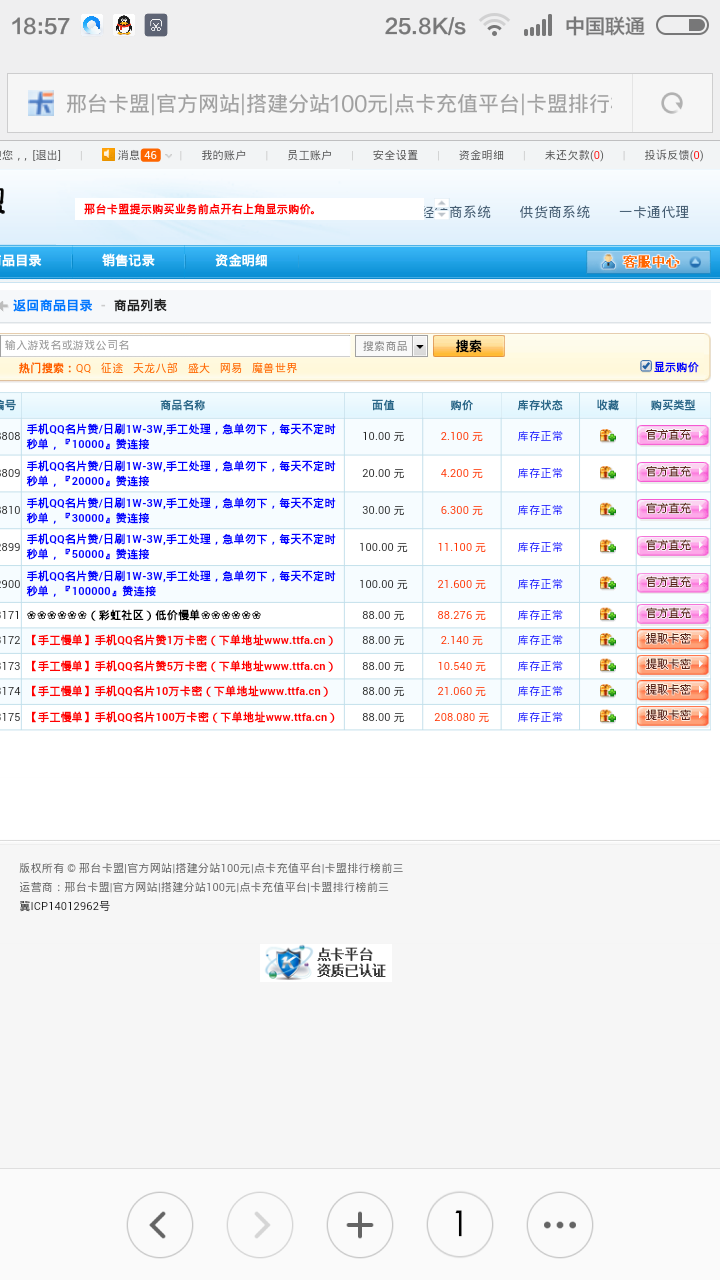The width and height of the screenshot is (720, 1280).
Task: Switch to the 销售记录 tab
Action: pos(128,261)
